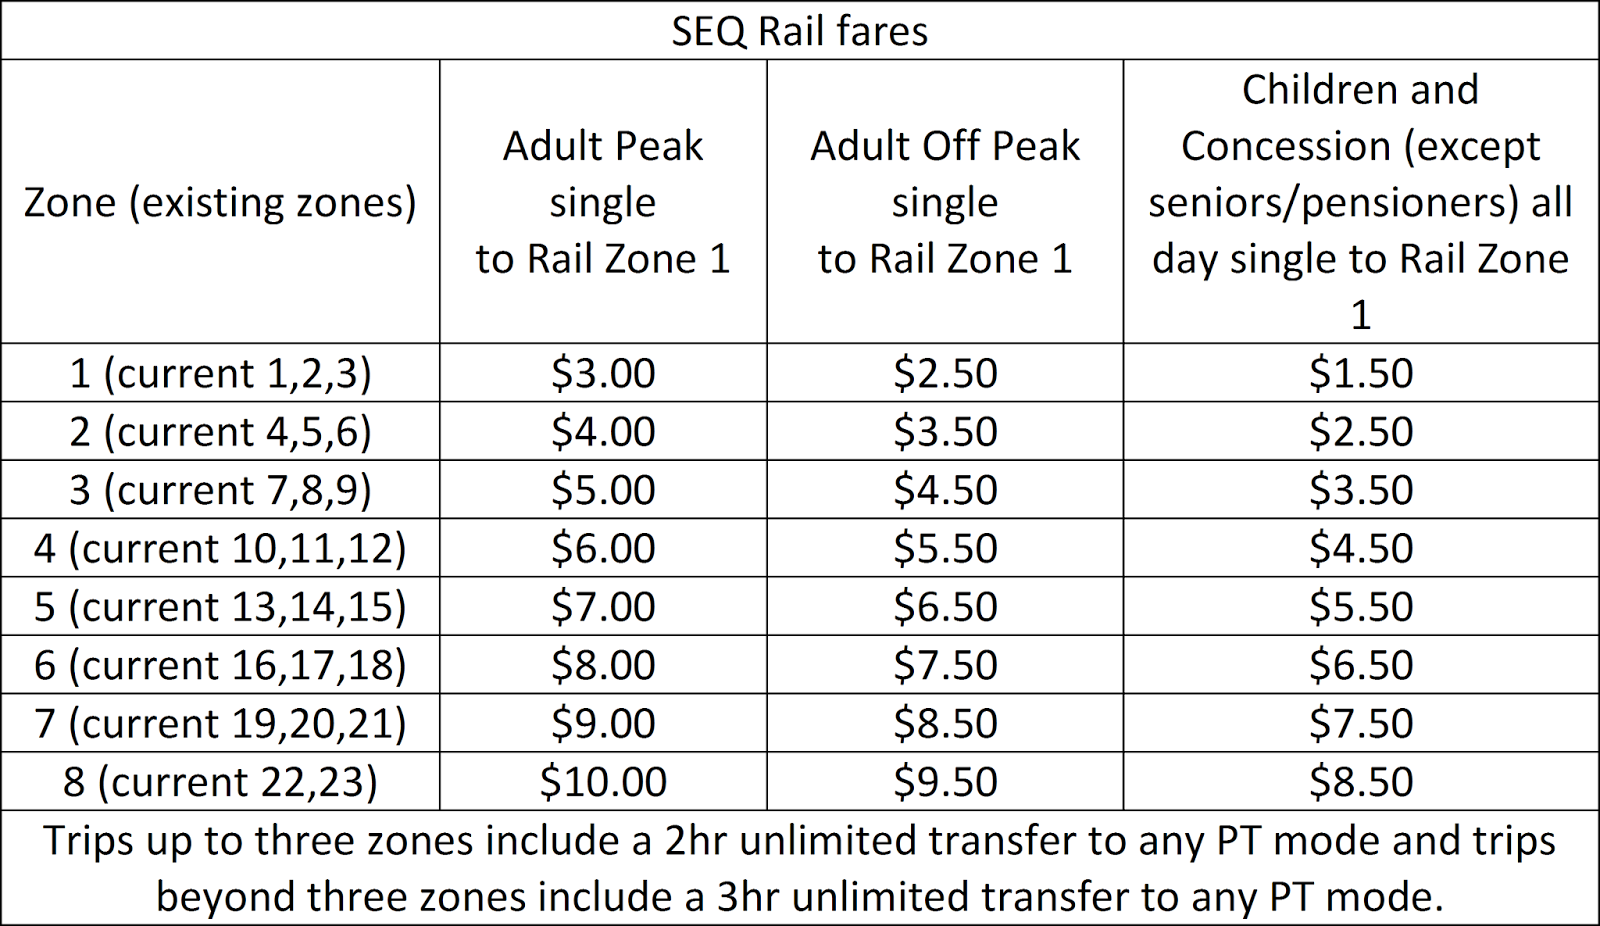Image resolution: width=1600 pixels, height=926 pixels.
Task: Click the unlimited transfer footnote text
Action: click(x=799, y=868)
